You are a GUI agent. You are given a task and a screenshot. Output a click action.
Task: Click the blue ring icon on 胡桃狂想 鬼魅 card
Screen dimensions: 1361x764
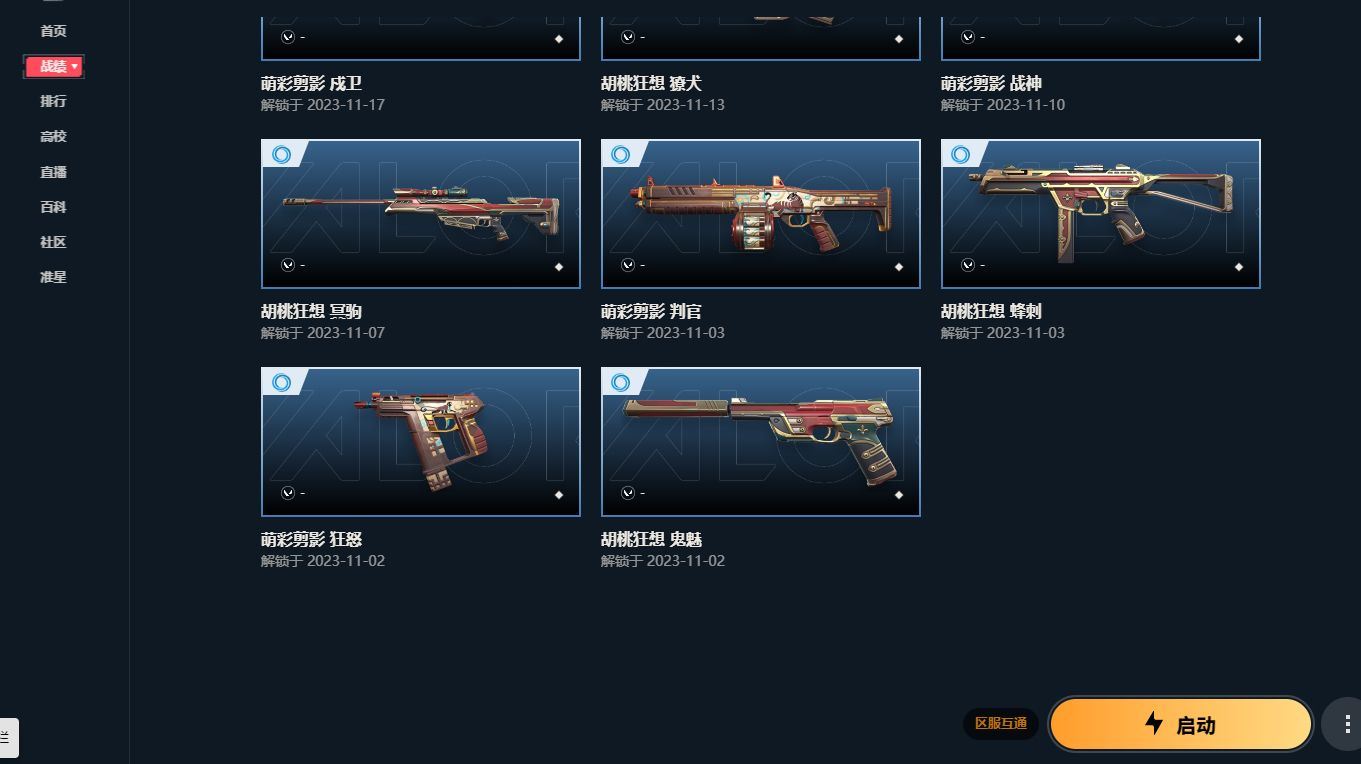(621, 382)
